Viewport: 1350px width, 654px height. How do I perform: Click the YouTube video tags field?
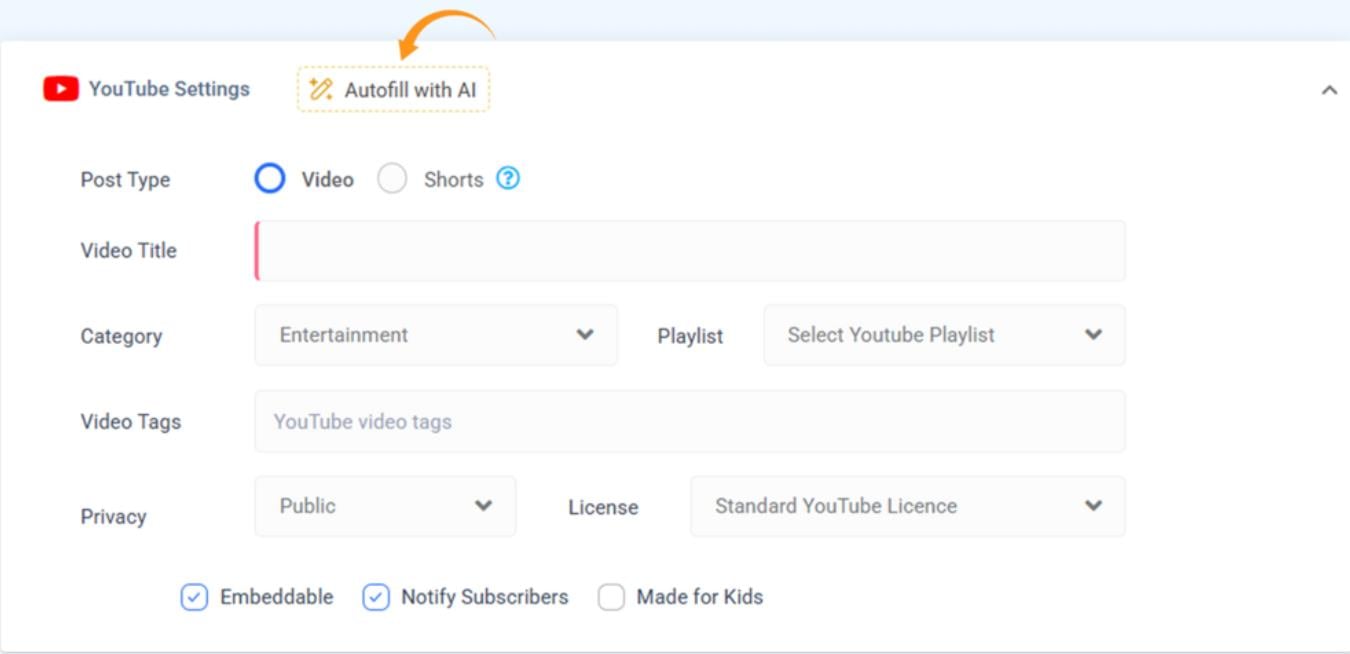pyautogui.click(x=690, y=421)
